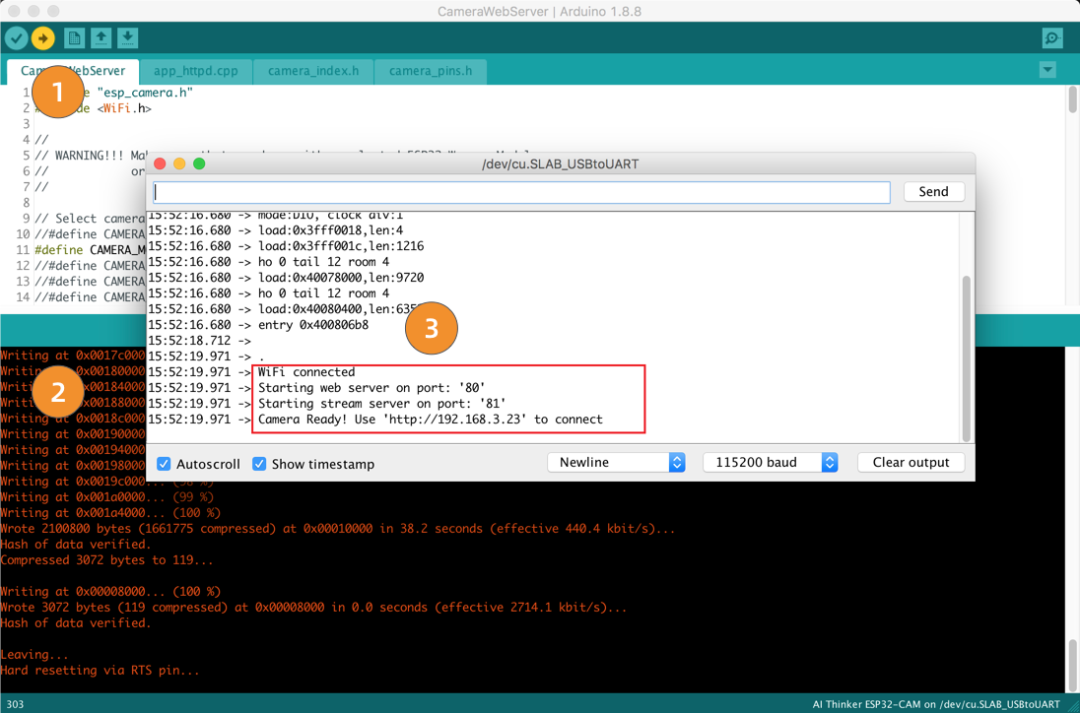This screenshot has height=713, width=1080.
Task: Click the console output scrollbar
Action: (x=1072, y=665)
